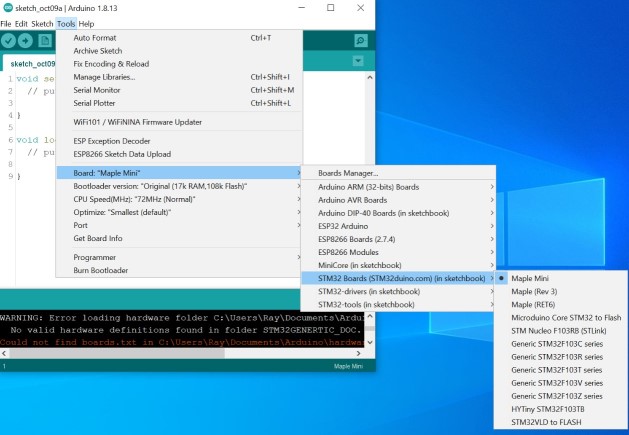Choose Archive Sketch
Screen dimensions: 629x435
[179, 51]
